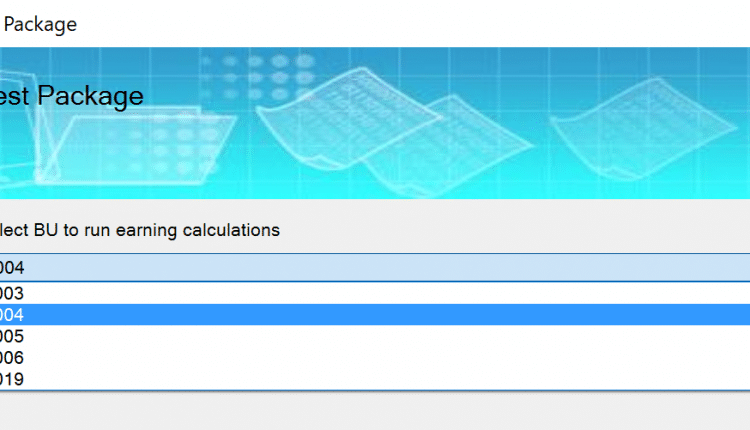
Task: Select the 003 option in the BU list
Action: tap(14, 293)
